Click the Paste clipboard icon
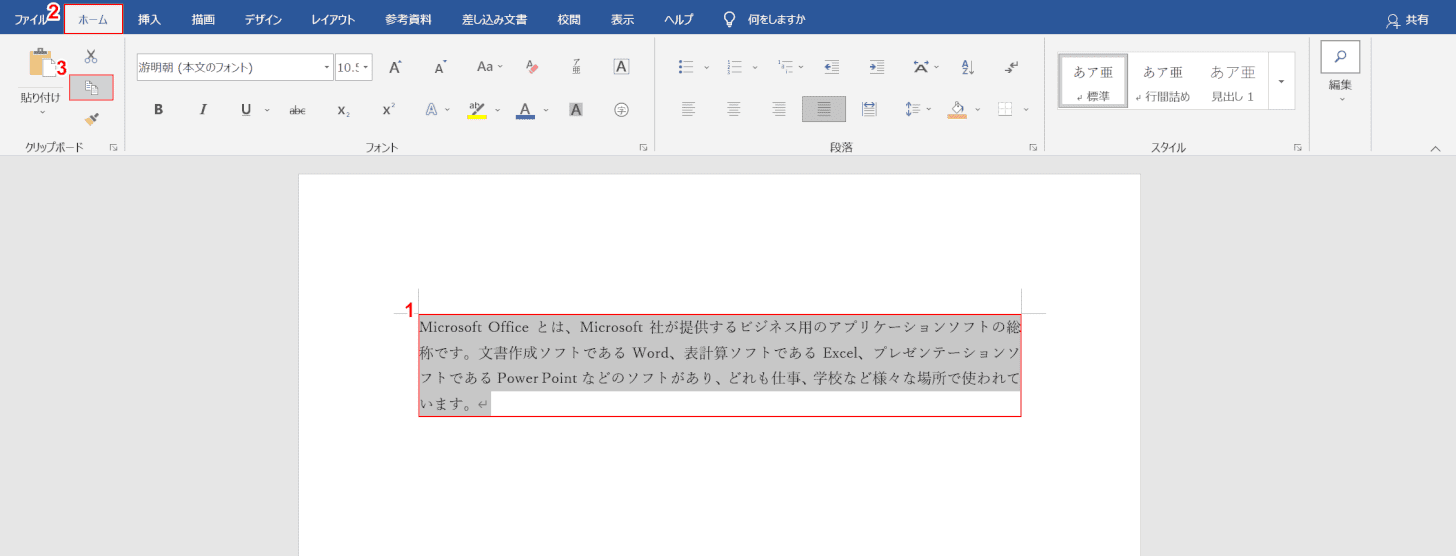 click(41, 63)
